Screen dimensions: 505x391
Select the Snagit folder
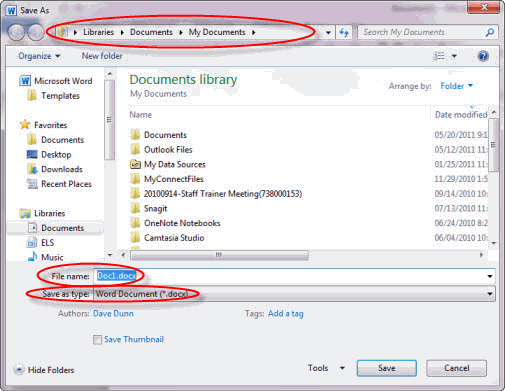[x=149, y=208]
